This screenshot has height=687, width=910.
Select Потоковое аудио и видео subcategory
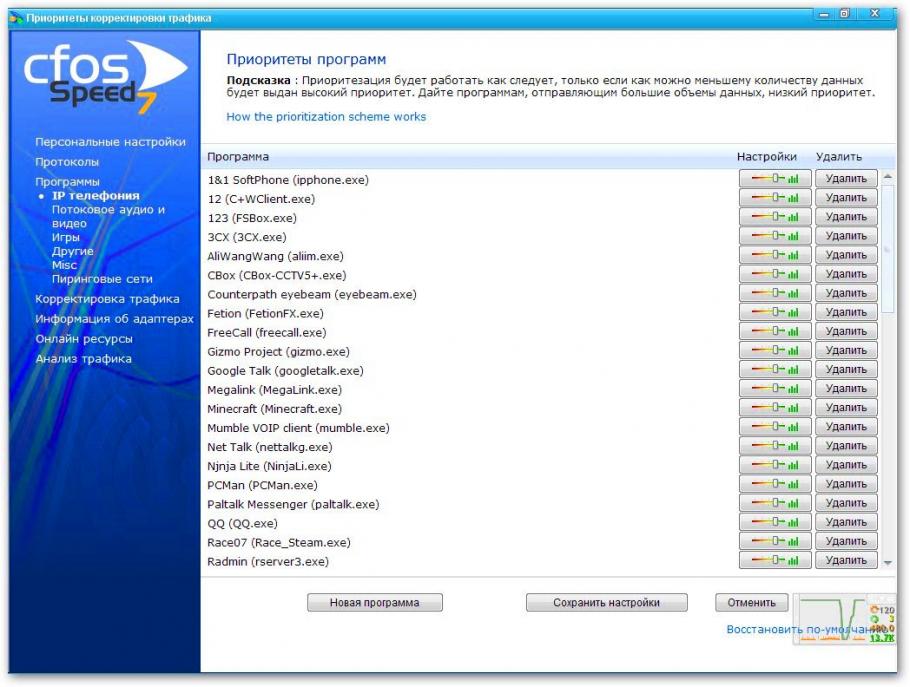(109, 216)
